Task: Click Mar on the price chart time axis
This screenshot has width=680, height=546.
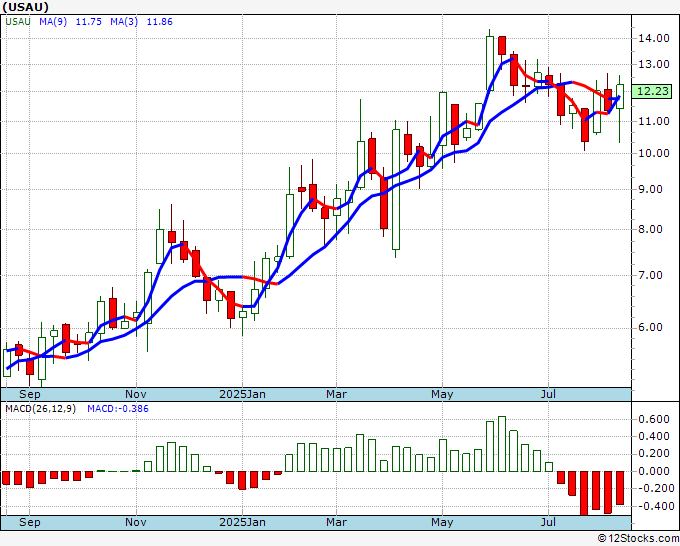Action: (x=337, y=394)
